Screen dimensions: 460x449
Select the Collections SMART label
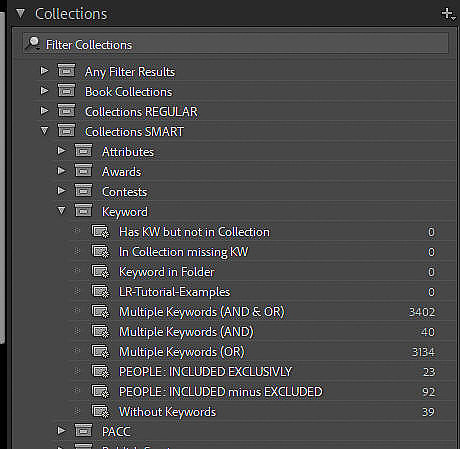point(134,132)
